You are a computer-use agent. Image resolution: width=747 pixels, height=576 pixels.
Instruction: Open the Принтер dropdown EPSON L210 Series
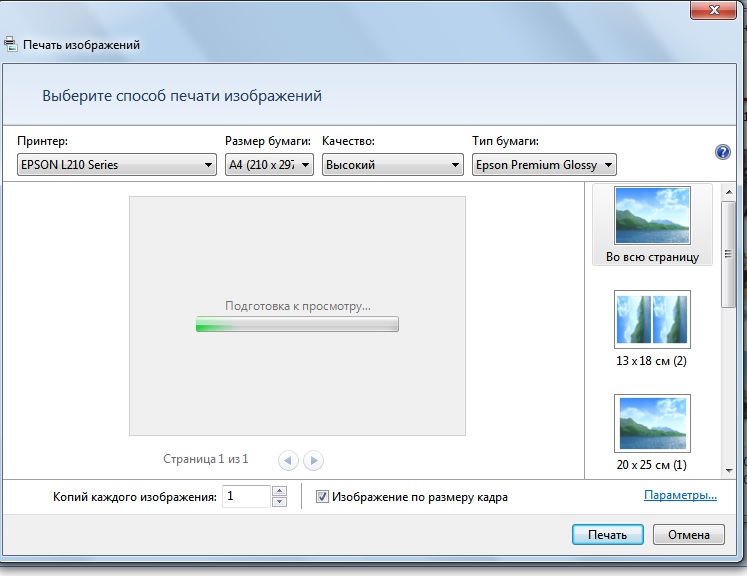click(x=117, y=165)
